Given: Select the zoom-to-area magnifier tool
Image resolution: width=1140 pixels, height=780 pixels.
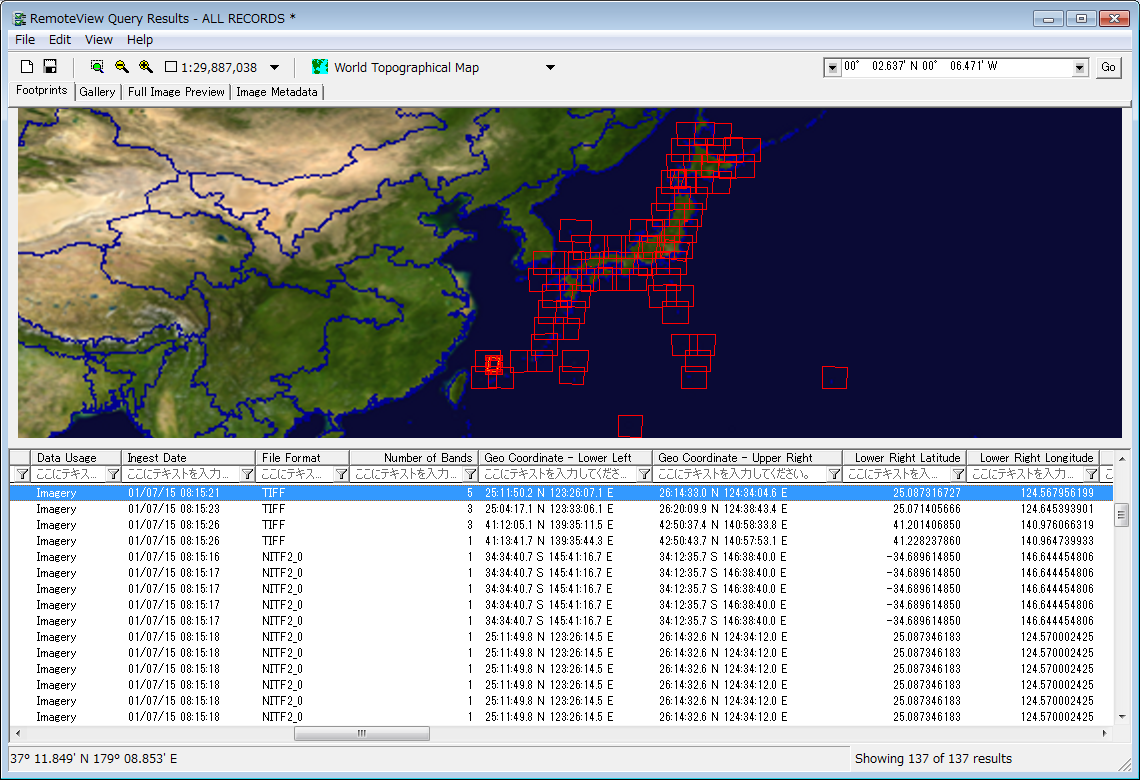Looking at the screenshot, I should pyautogui.click(x=97, y=67).
